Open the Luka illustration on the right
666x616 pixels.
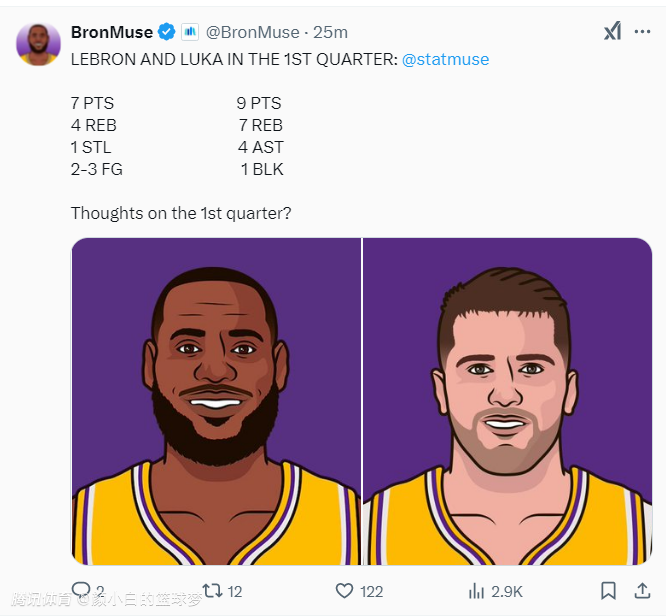tap(508, 400)
